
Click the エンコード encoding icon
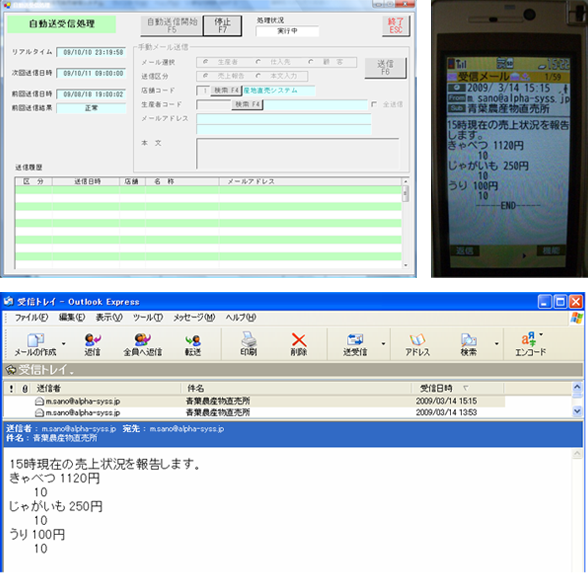point(529,339)
